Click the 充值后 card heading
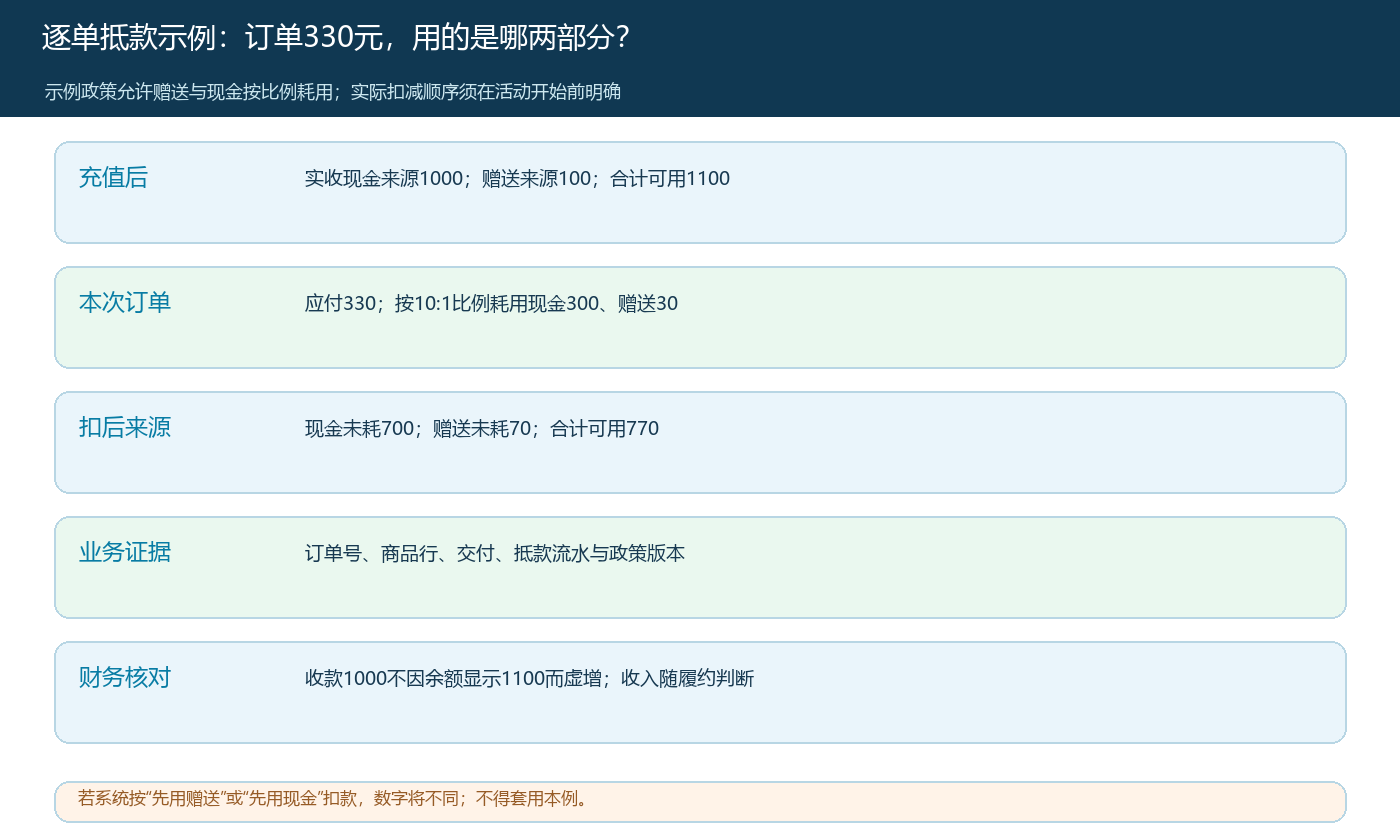The image size is (1400, 840). (113, 178)
